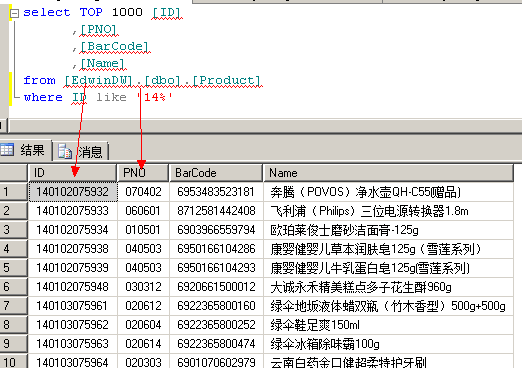Click ID cell 140102075939
The height and width of the screenshot is (368, 522).
73,268
